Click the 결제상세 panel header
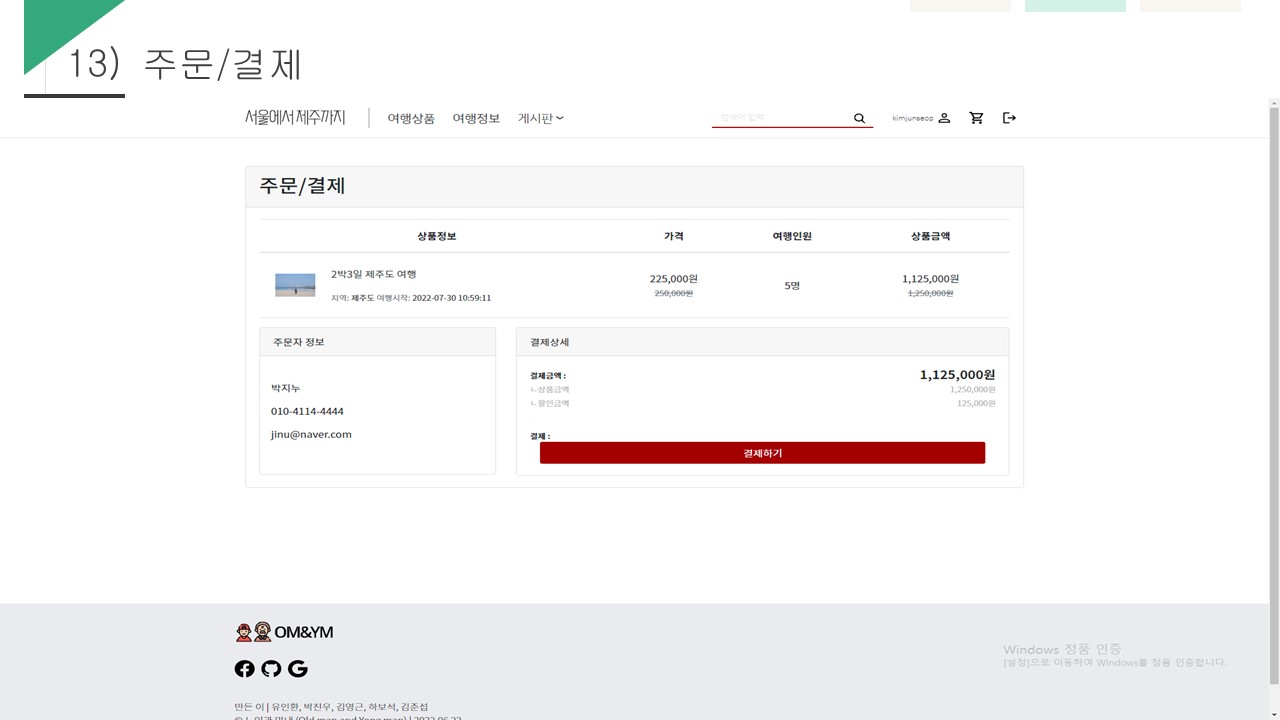1280x720 pixels. (762, 342)
